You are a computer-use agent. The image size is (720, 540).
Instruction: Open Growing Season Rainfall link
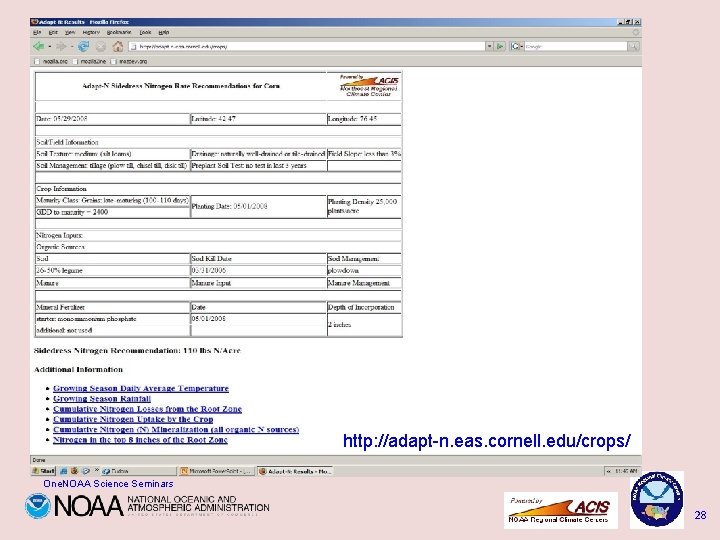coord(101,399)
